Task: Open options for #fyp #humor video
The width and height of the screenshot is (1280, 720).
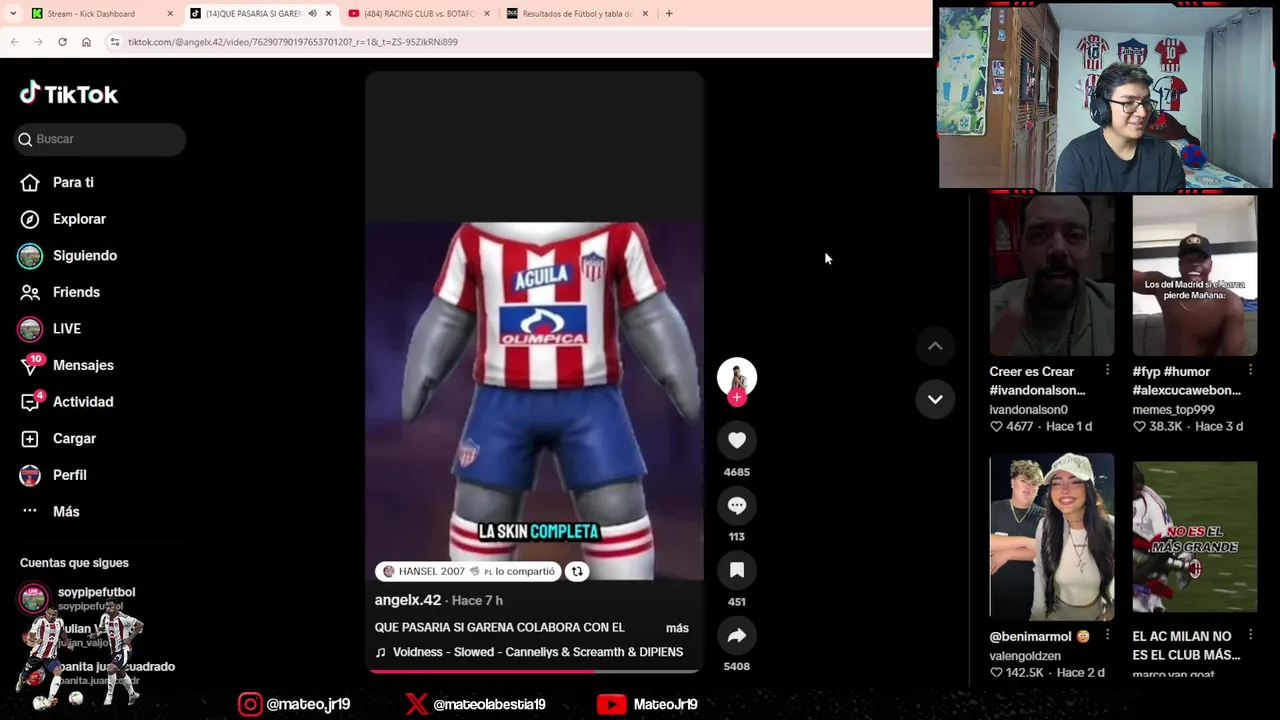Action: [1250, 371]
